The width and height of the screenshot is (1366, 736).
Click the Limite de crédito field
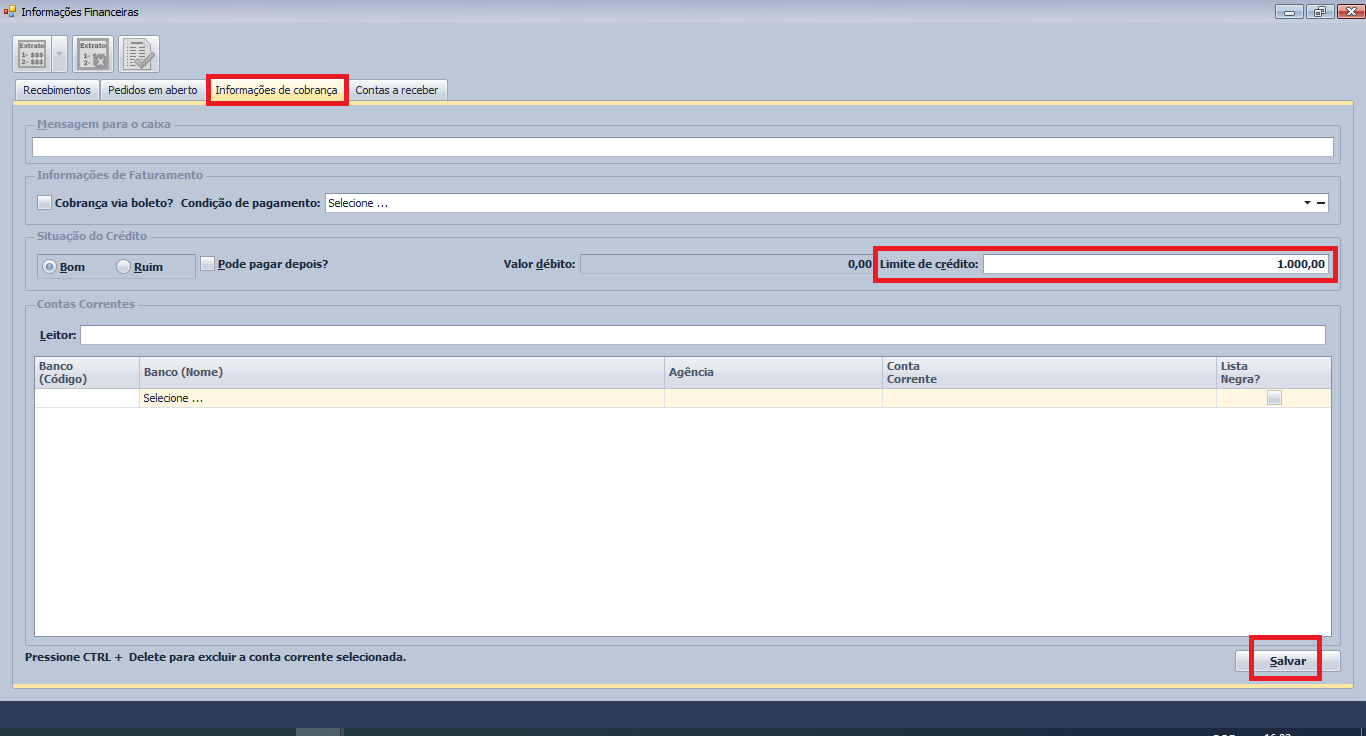pos(1157,264)
